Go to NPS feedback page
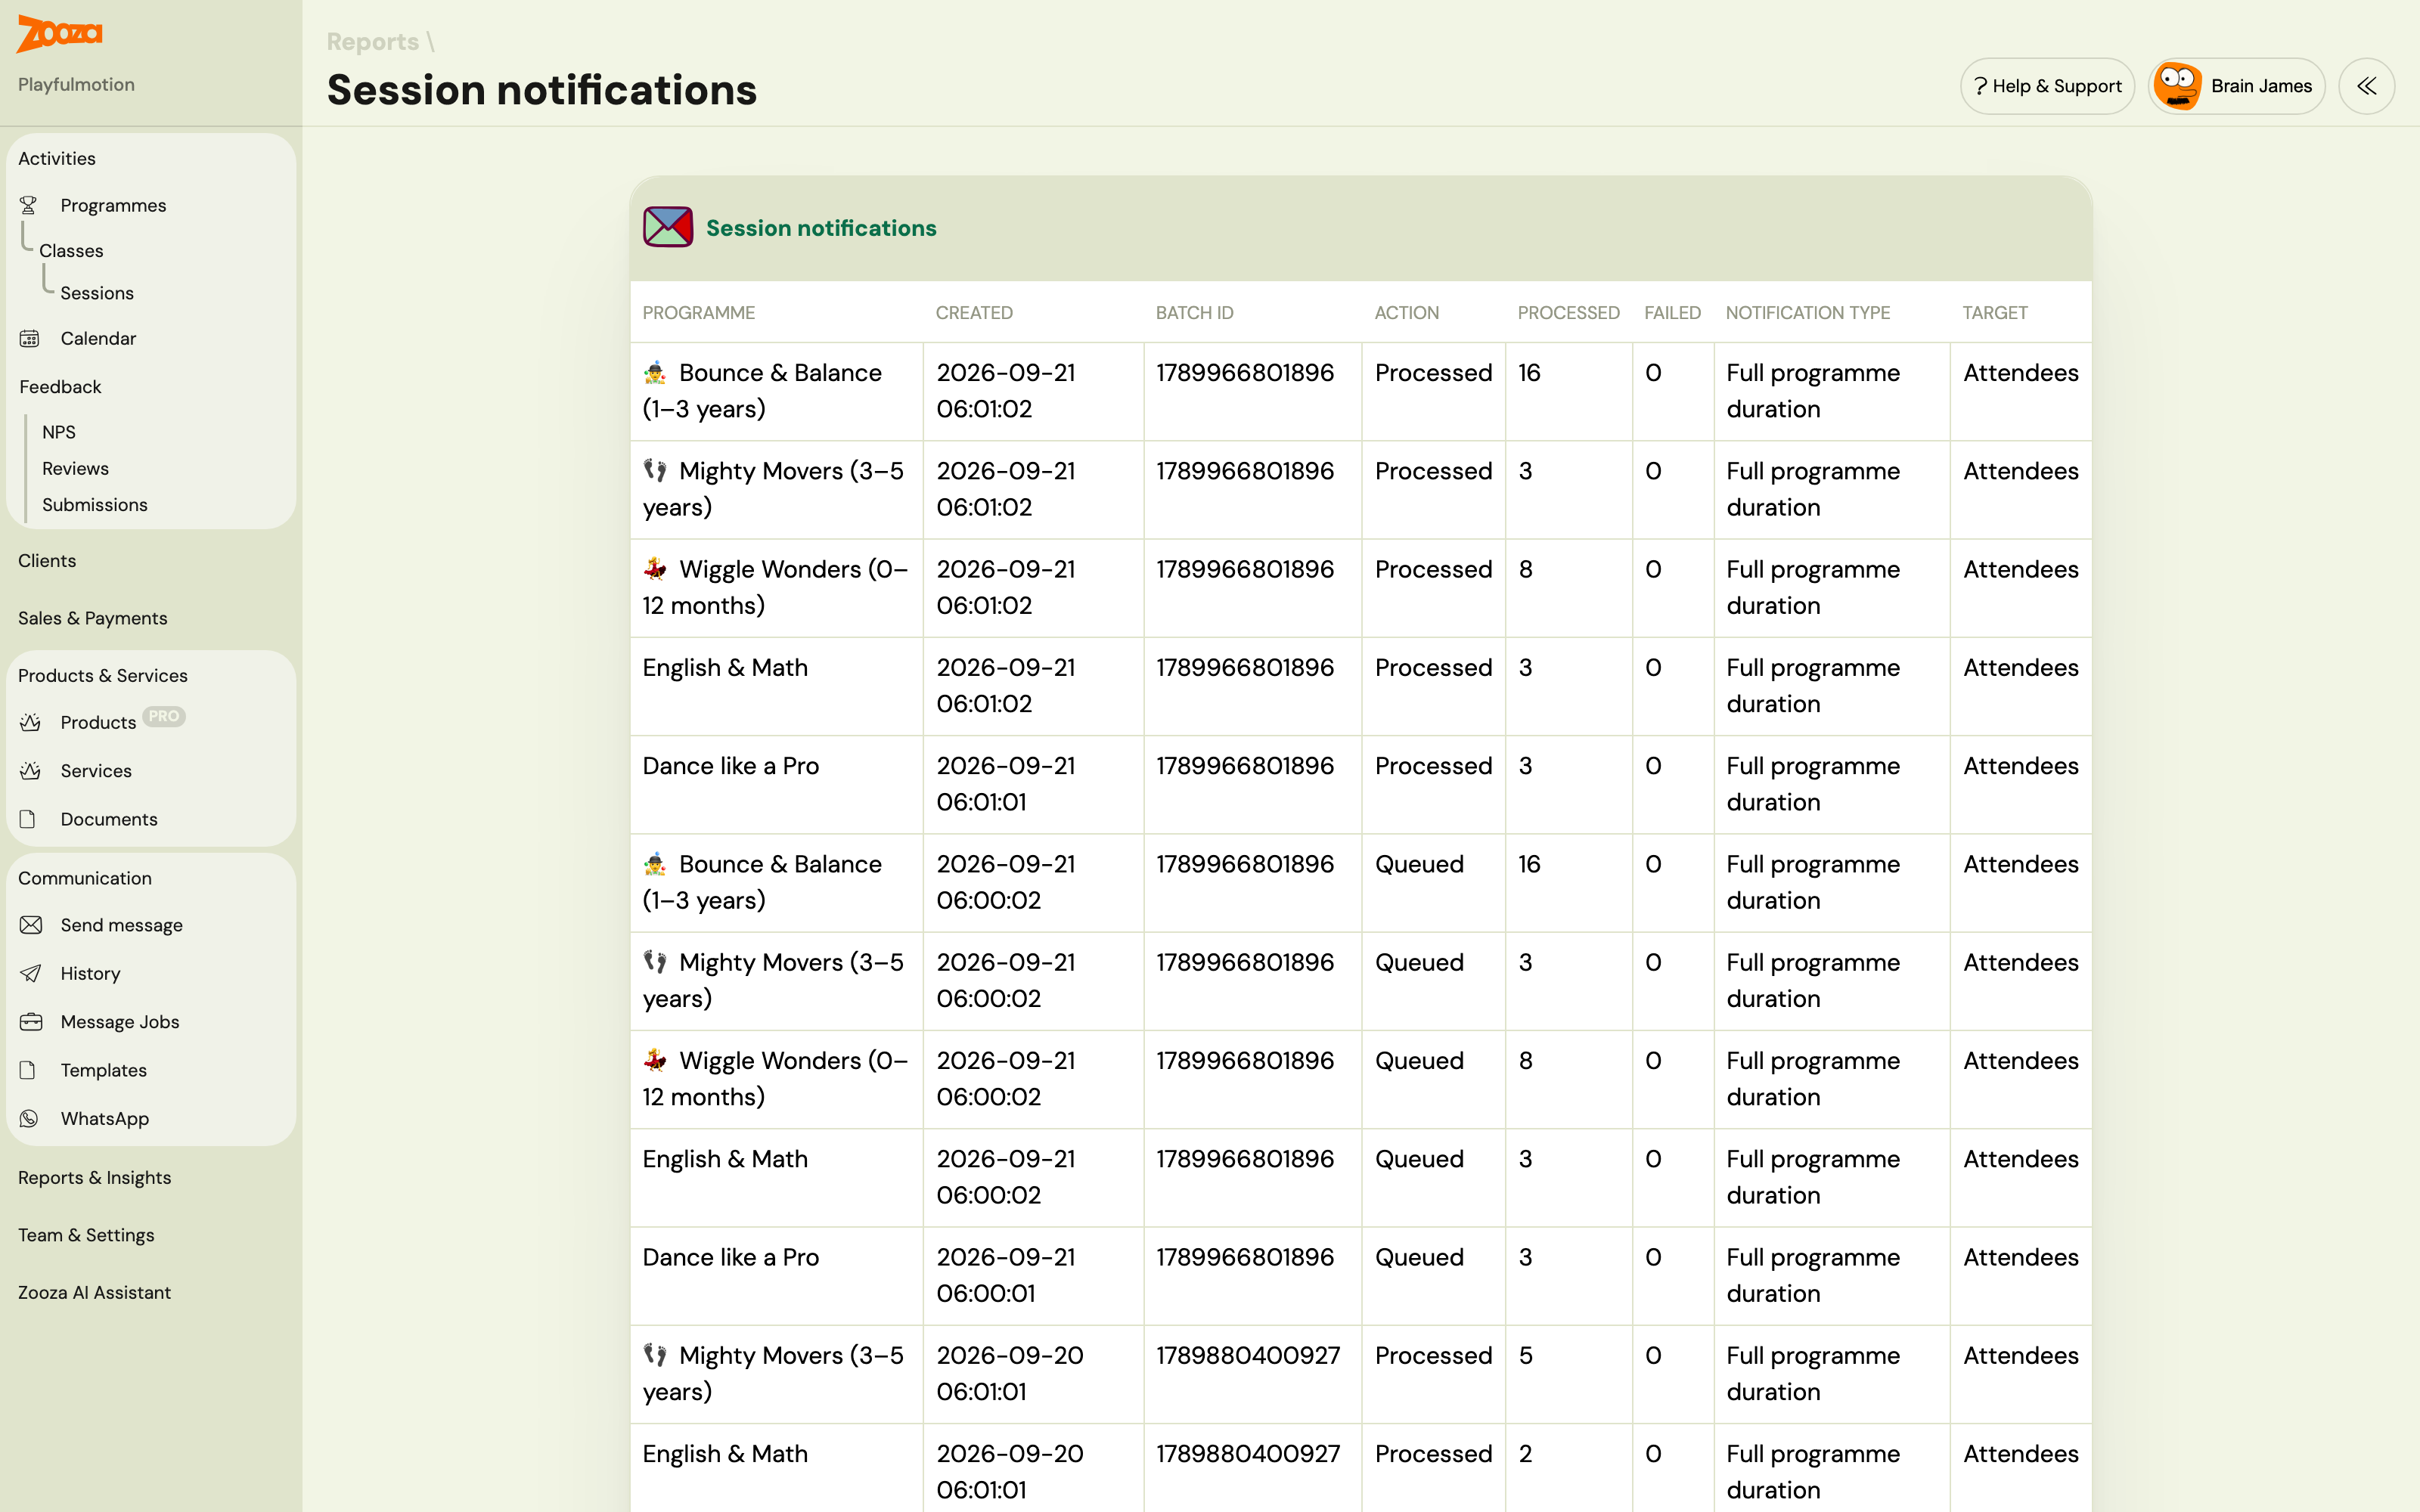Image resolution: width=2420 pixels, height=1512 pixels. pos(59,432)
